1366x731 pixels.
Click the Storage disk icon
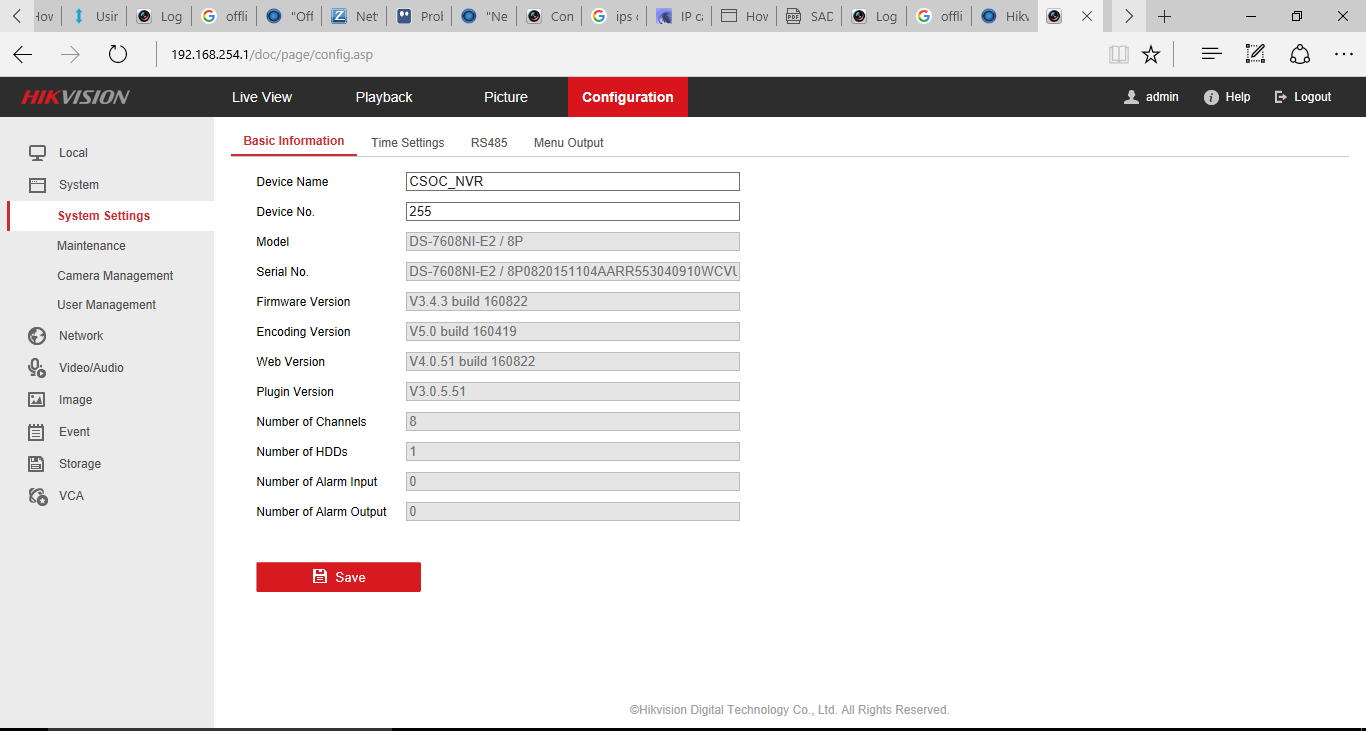(37, 464)
